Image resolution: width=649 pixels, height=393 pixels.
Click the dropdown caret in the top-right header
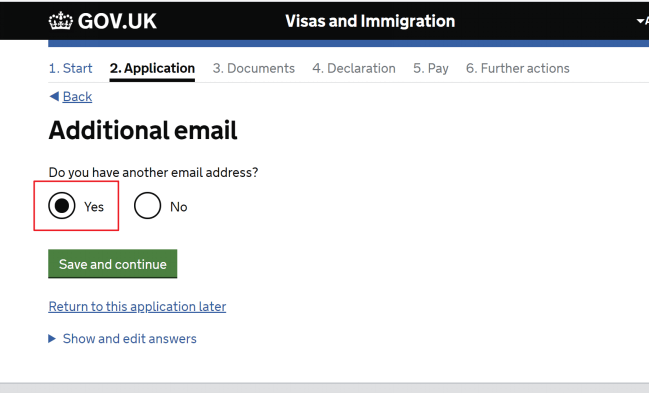click(640, 21)
